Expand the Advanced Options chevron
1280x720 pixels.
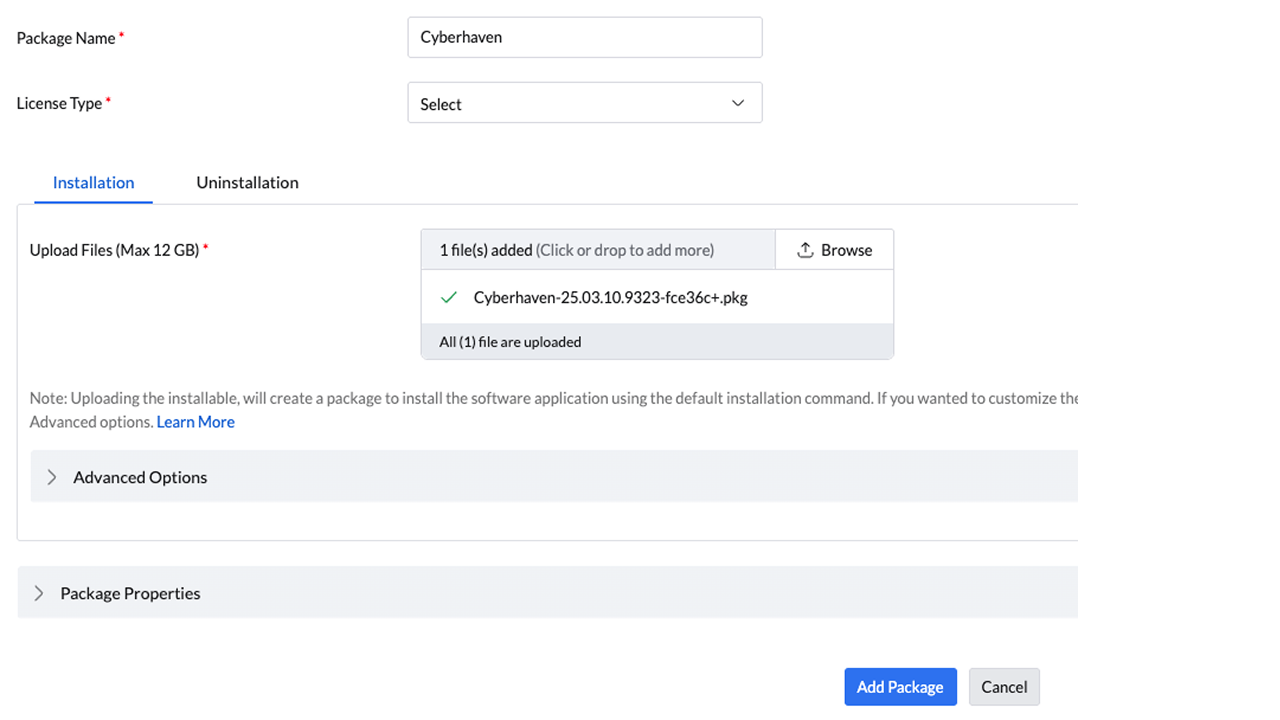point(52,477)
